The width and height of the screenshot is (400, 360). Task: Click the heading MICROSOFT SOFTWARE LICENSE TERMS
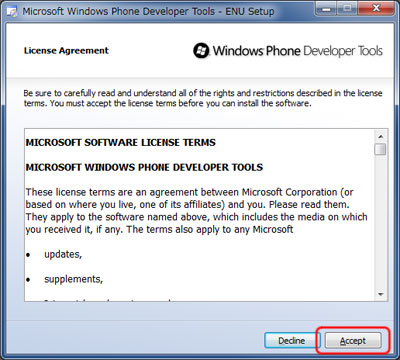point(121,143)
